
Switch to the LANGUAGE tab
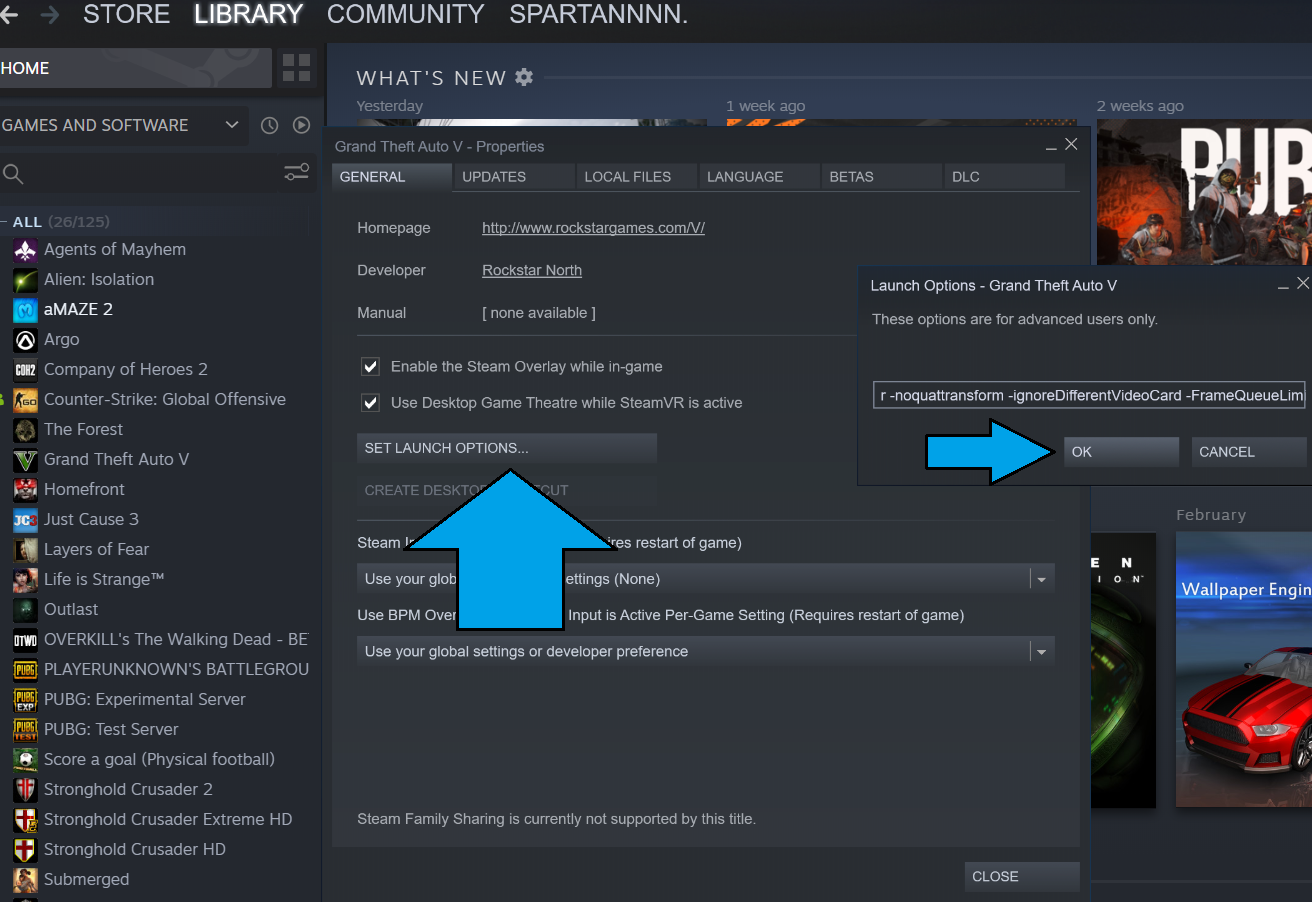pyautogui.click(x=760, y=177)
